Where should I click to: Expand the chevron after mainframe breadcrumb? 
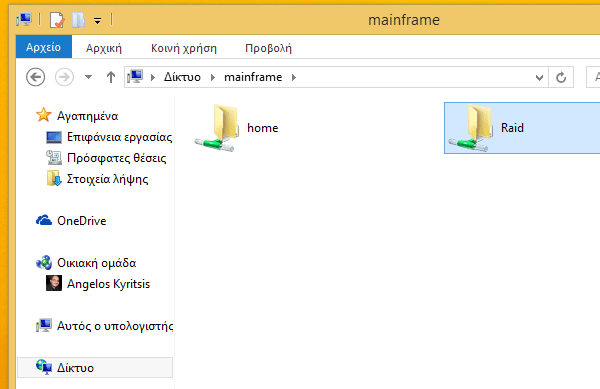pos(294,77)
